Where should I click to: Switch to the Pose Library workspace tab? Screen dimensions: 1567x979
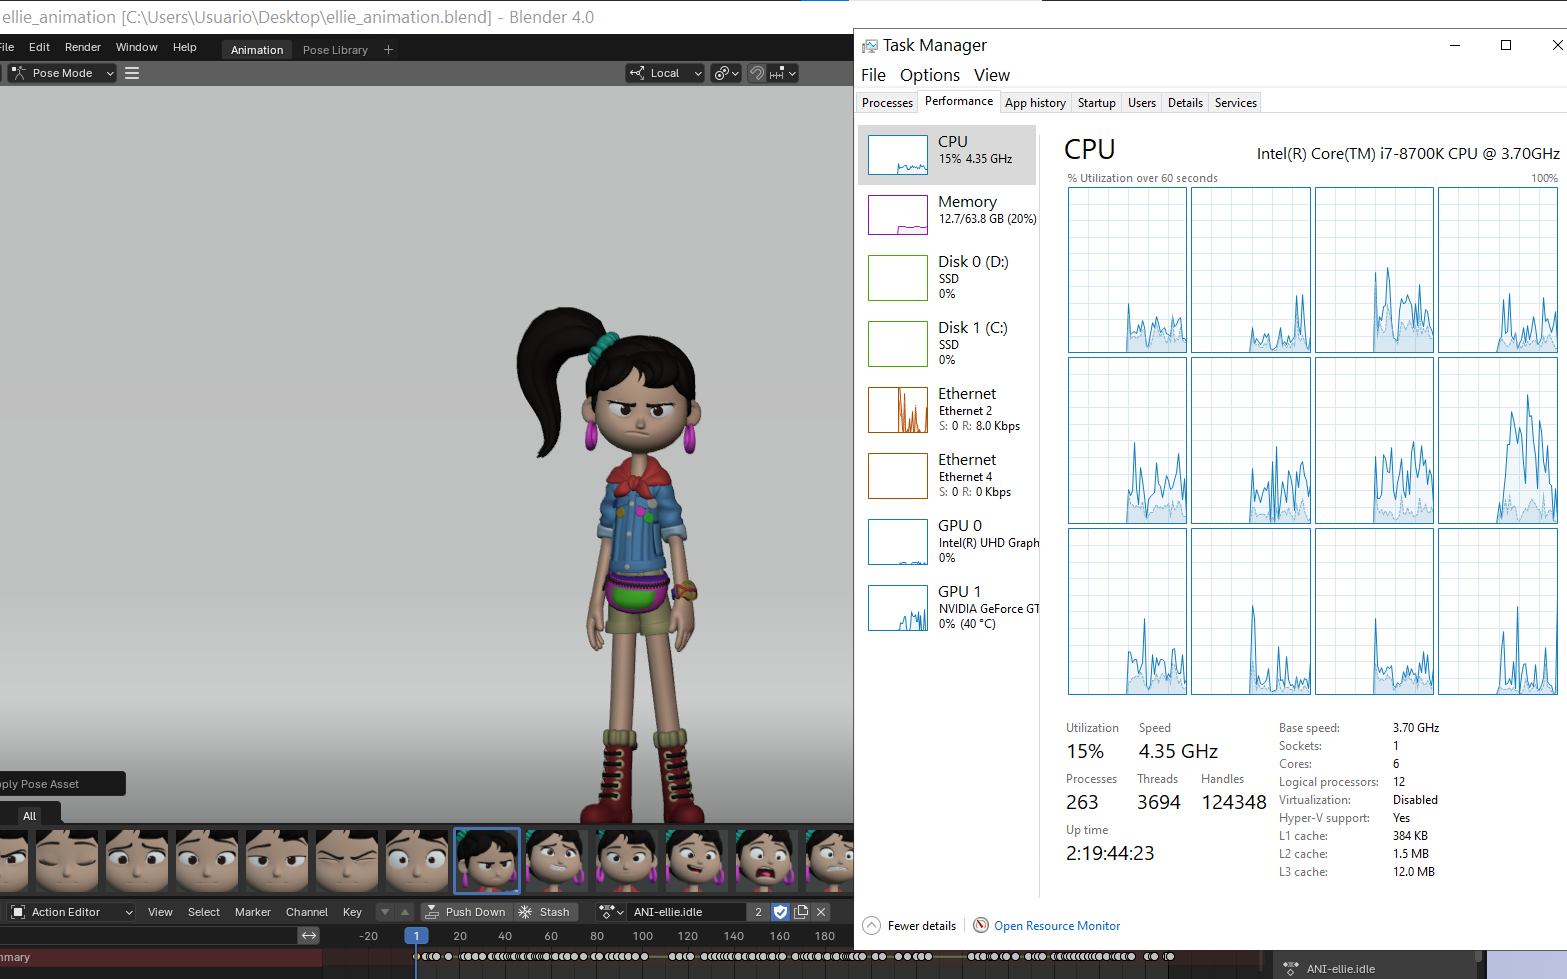335,50
